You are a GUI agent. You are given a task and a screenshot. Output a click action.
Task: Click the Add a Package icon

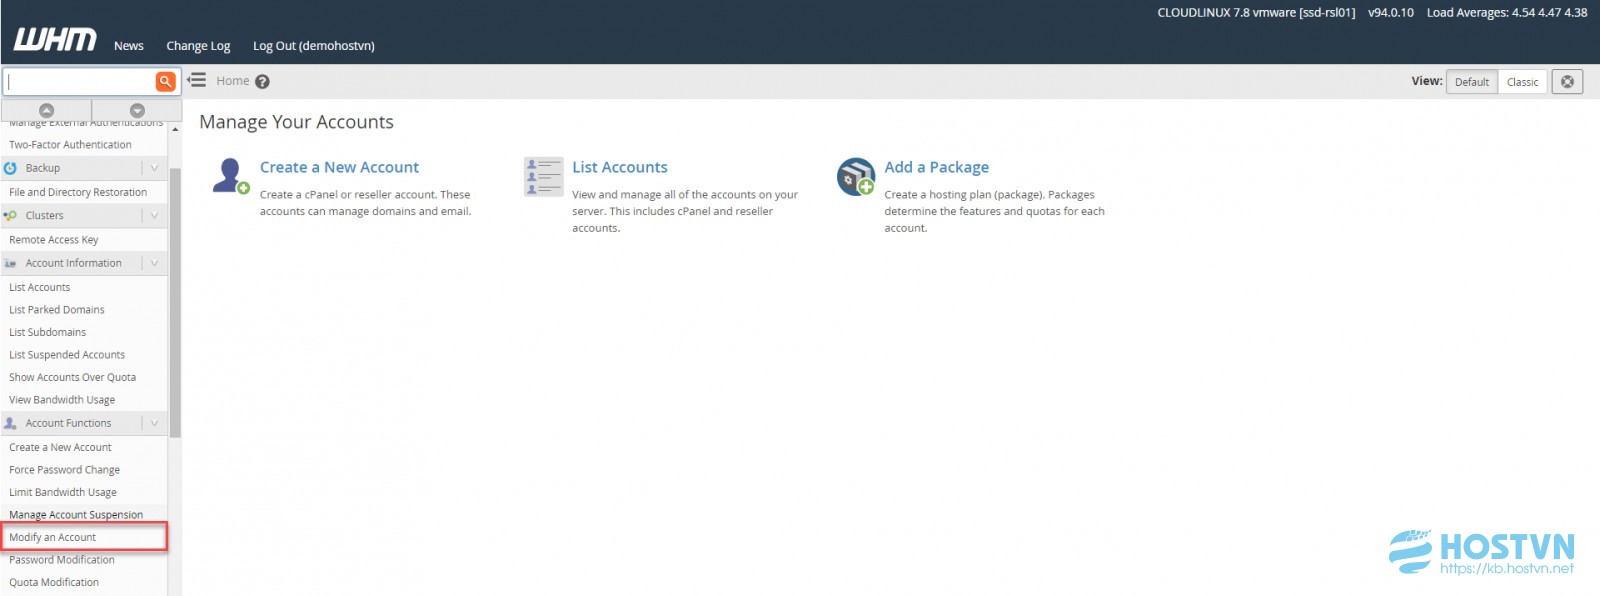tap(856, 177)
